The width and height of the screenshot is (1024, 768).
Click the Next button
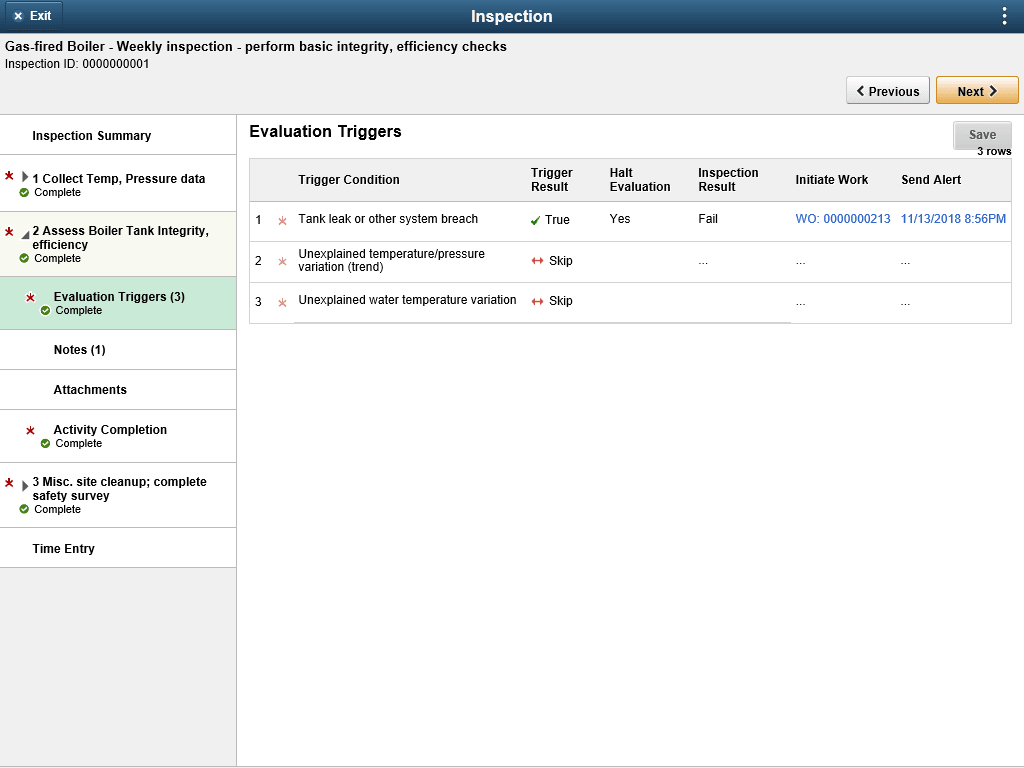pos(977,91)
